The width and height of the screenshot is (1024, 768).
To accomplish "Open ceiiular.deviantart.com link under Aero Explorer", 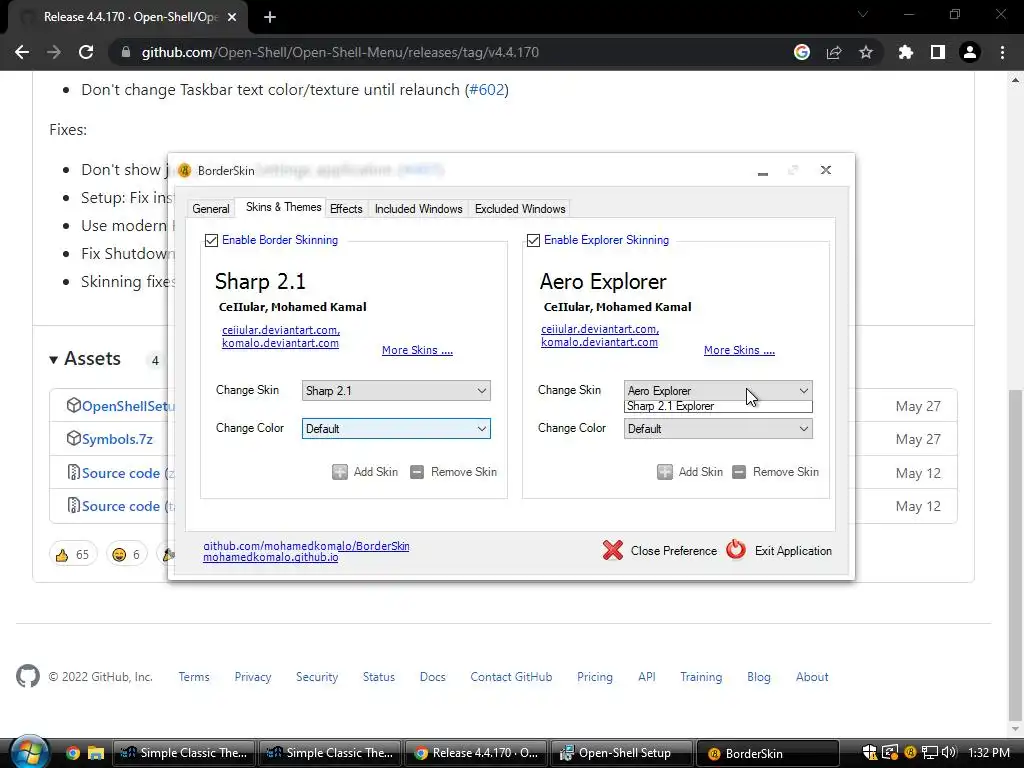I will click(x=600, y=329).
